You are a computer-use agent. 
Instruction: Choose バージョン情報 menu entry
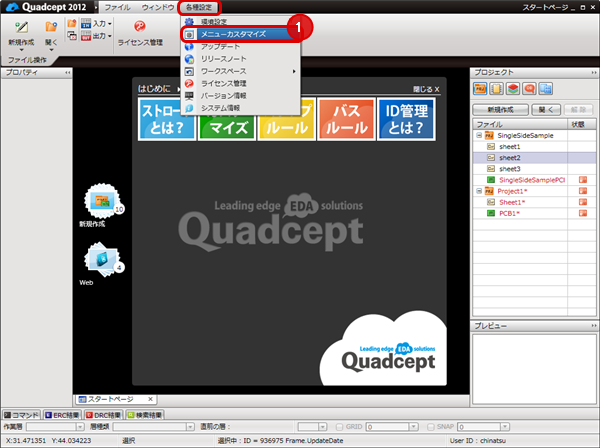pos(240,96)
